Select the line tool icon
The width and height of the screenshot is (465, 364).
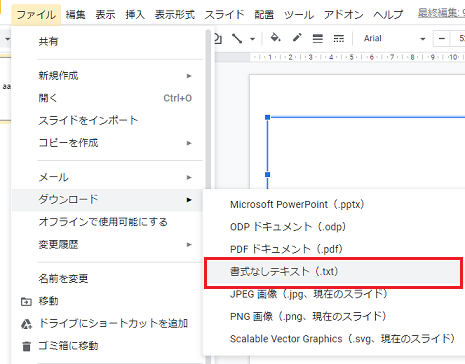point(237,39)
